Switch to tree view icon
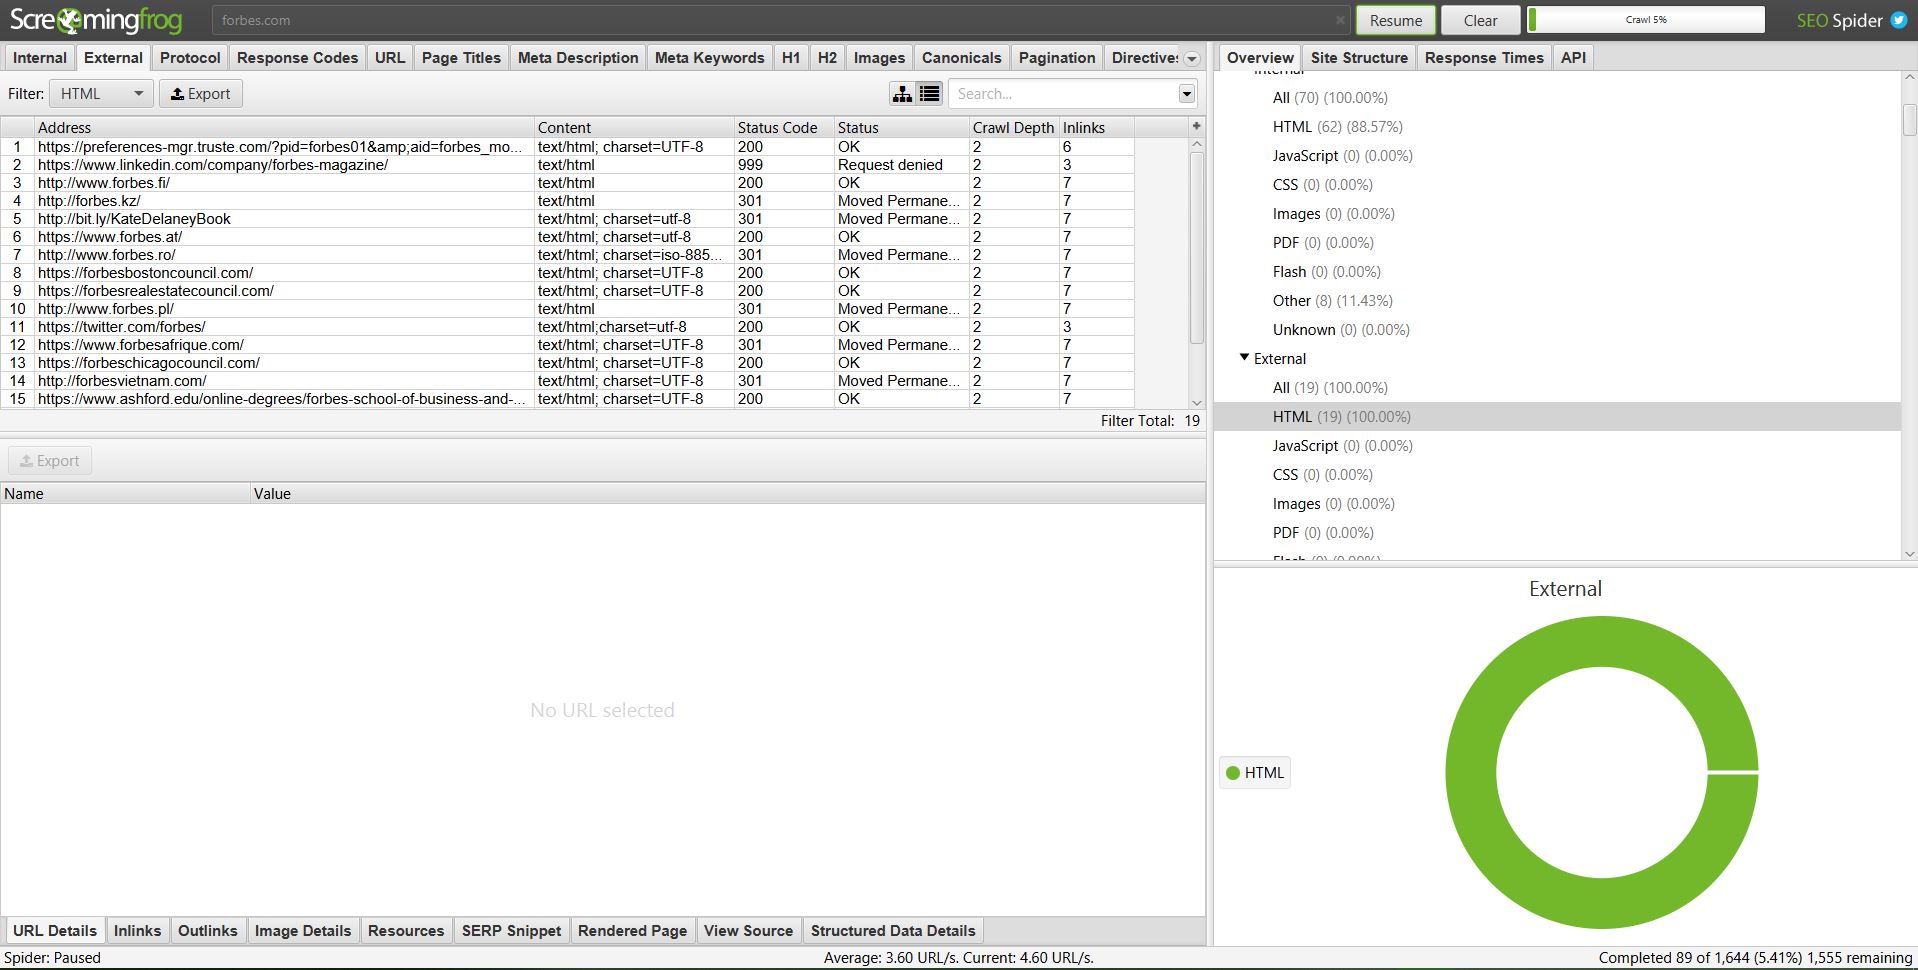 [902, 94]
